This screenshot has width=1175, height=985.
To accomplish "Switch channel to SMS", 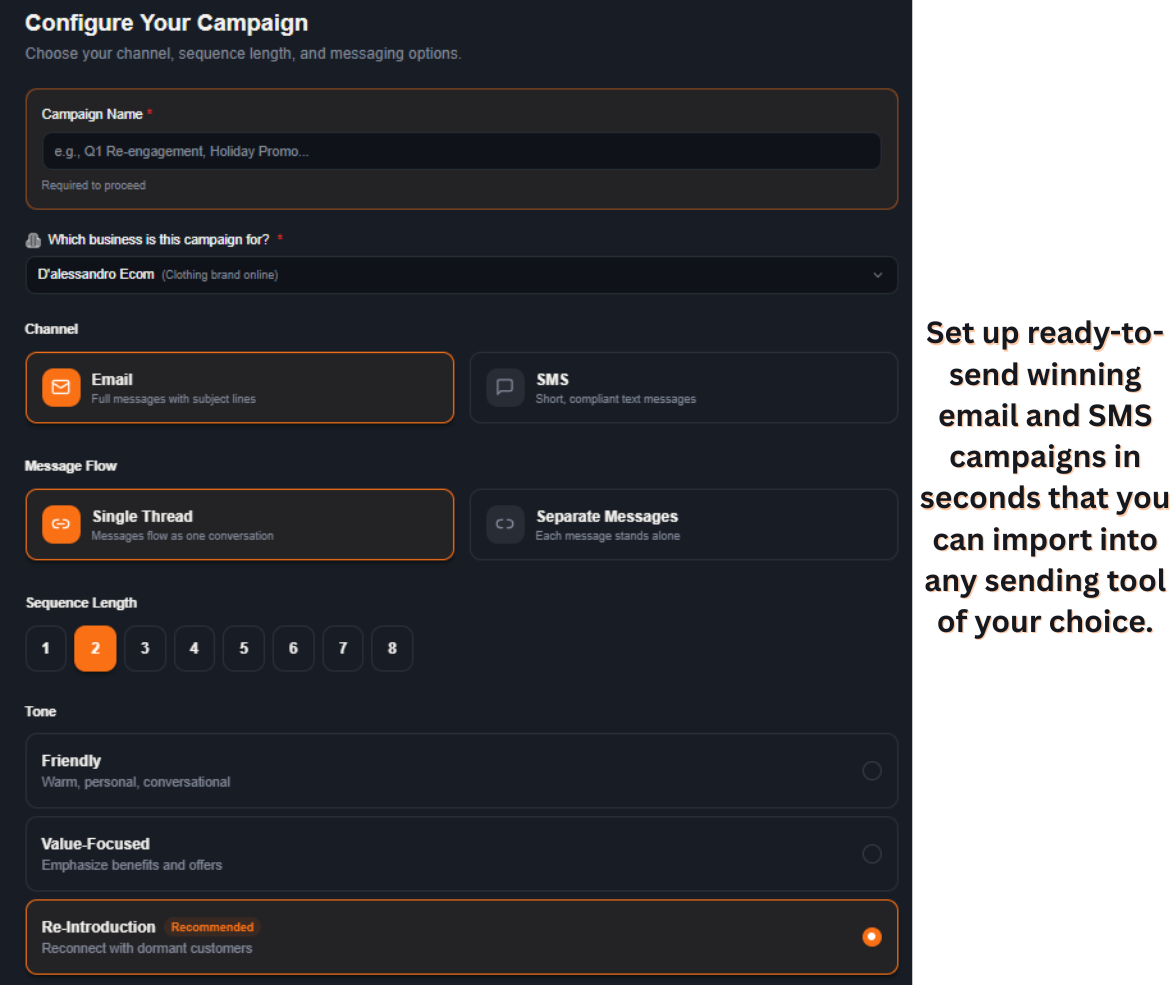I will coord(683,387).
